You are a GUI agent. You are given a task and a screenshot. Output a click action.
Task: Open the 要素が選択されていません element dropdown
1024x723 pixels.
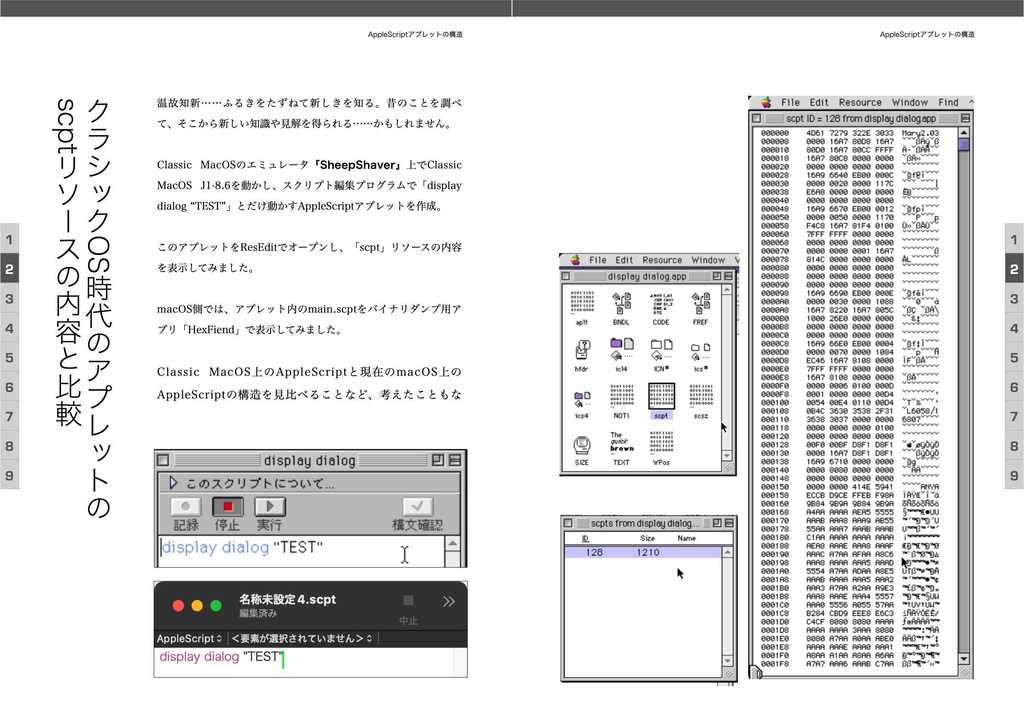click(x=300, y=638)
